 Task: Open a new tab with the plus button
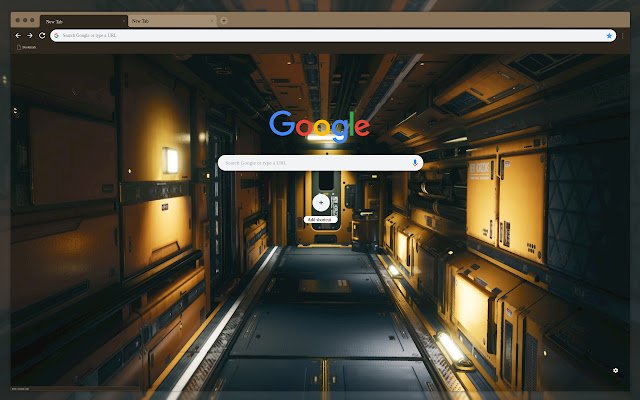tap(224, 20)
